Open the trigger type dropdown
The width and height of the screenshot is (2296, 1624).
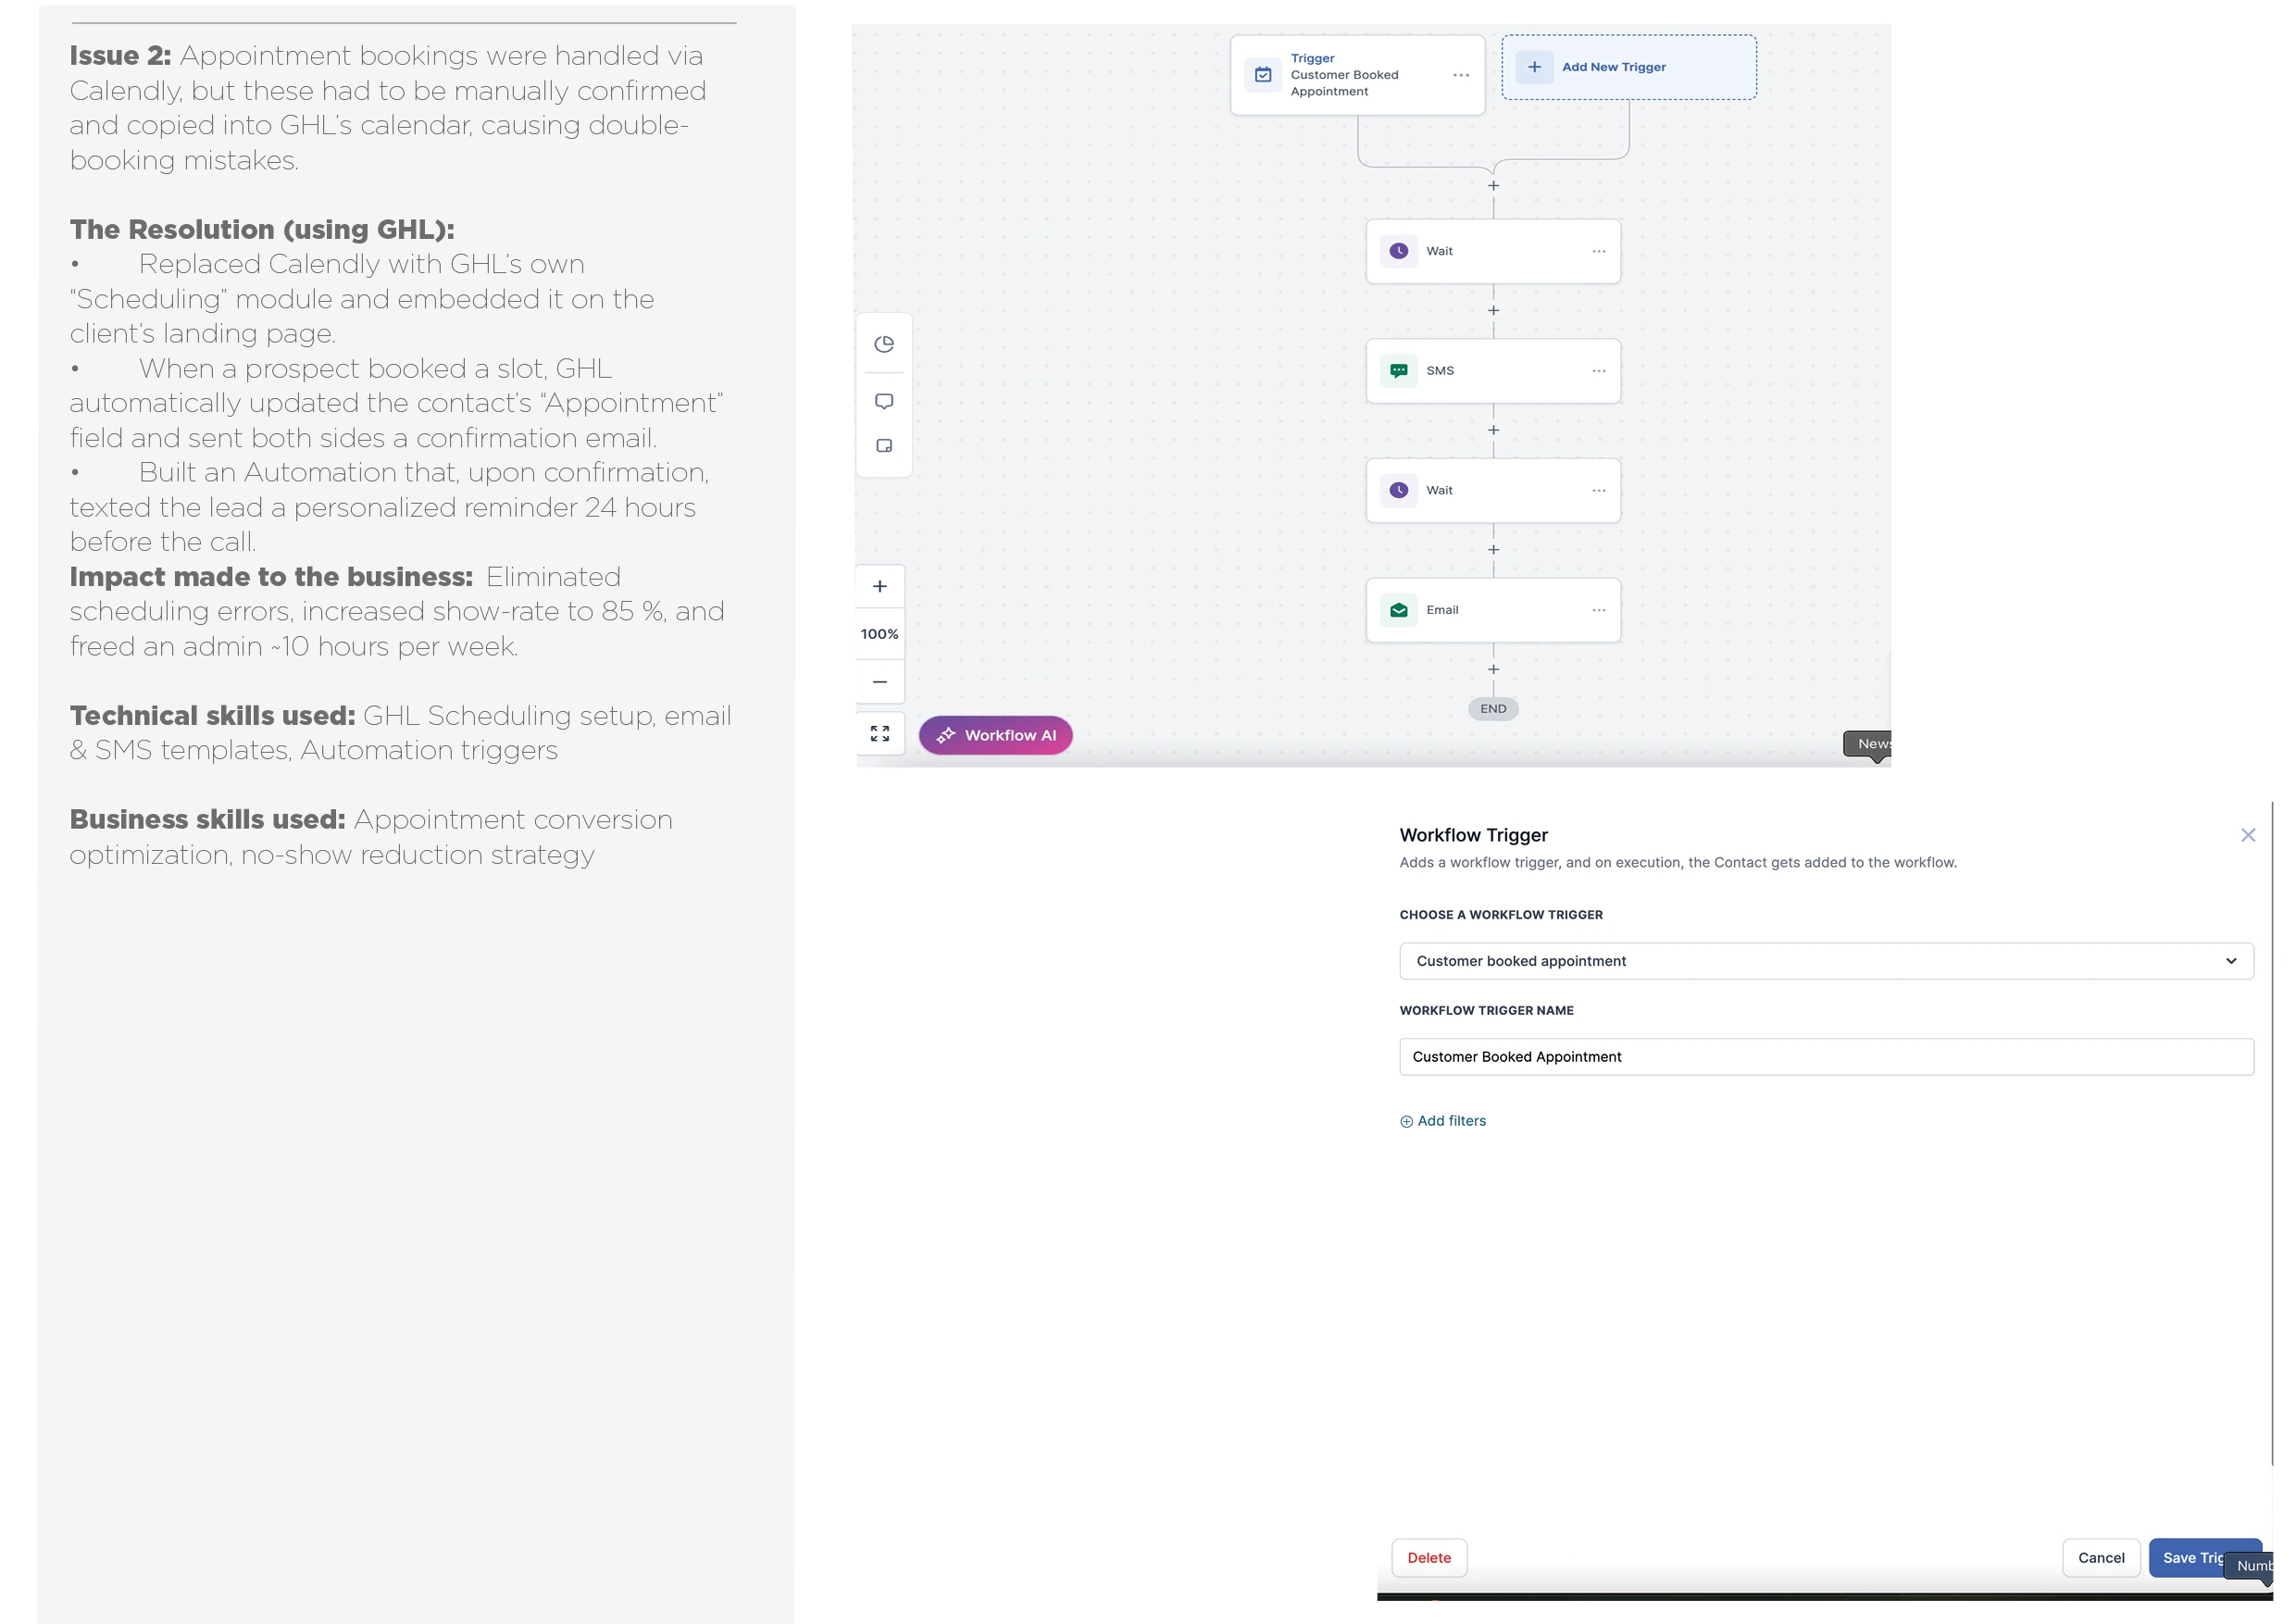[x=1825, y=961]
